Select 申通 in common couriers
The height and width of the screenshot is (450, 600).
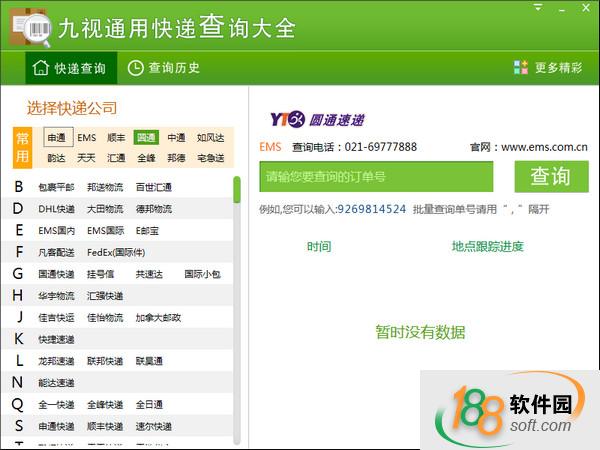click(x=58, y=137)
